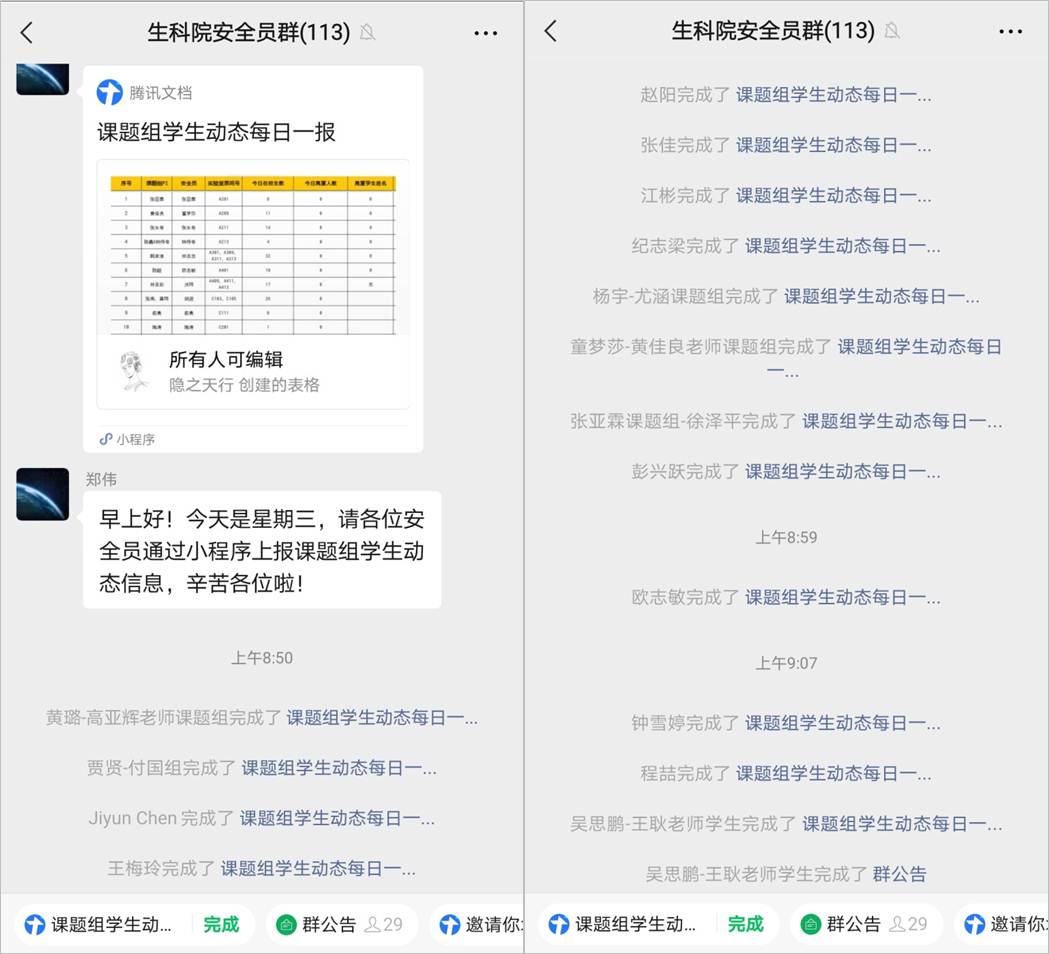Viewport: 1049px width, 954px height.
Task: Open three-dot menu in left chat header
Action: click(486, 33)
